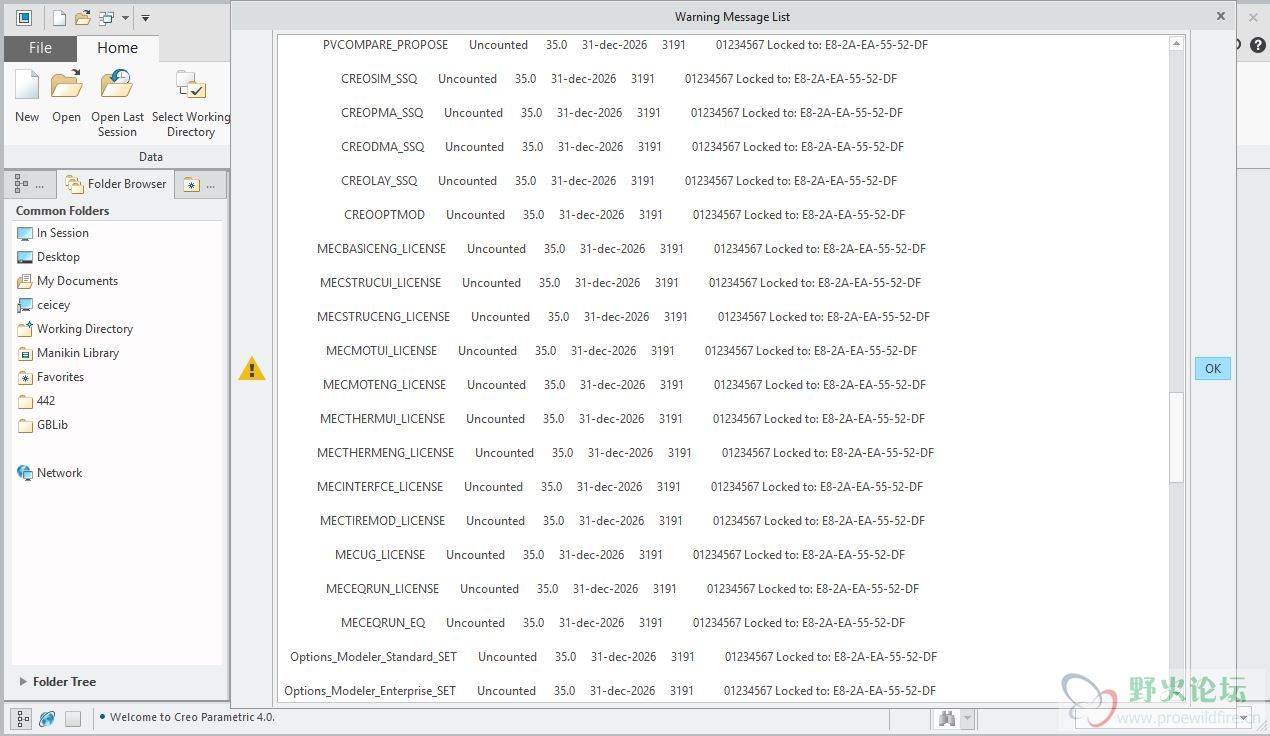This screenshot has height=736, width=1270.
Task: Toggle navigator display icon in status bar
Action: point(22,718)
